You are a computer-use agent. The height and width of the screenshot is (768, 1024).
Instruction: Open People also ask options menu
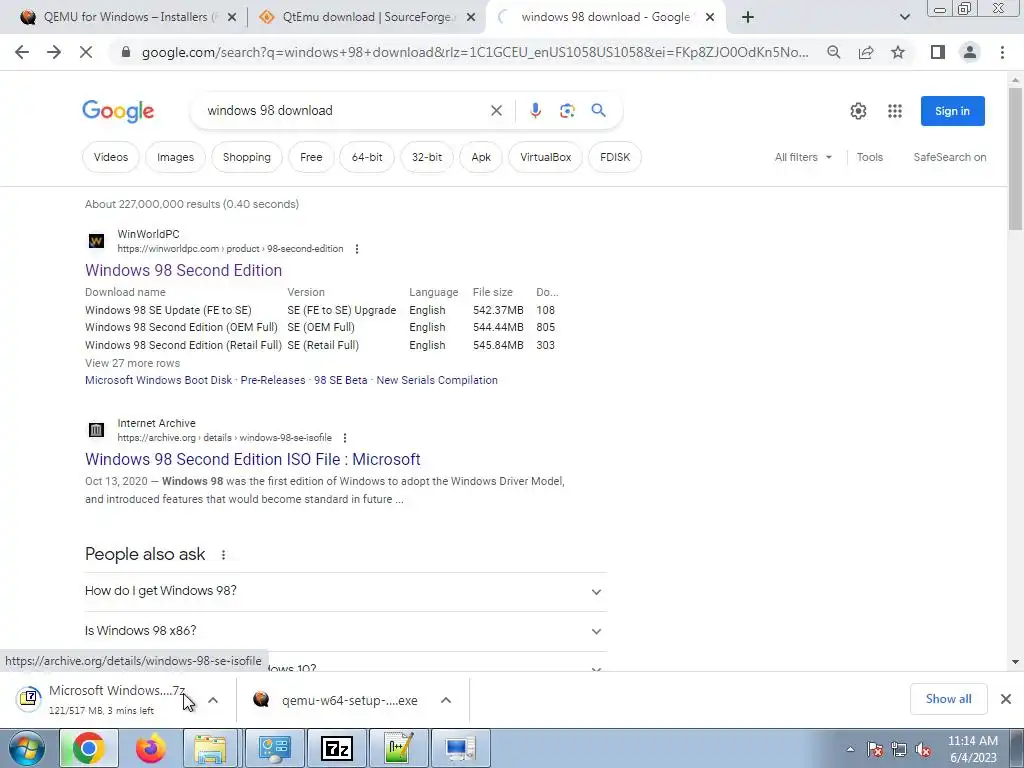tap(223, 554)
